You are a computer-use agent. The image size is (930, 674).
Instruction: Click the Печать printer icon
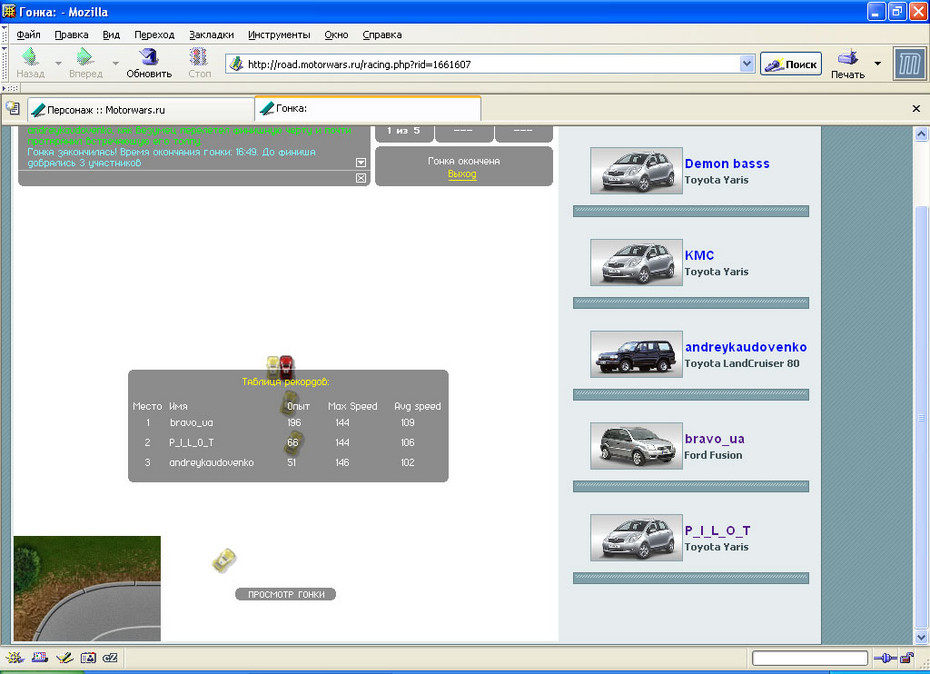[848, 58]
